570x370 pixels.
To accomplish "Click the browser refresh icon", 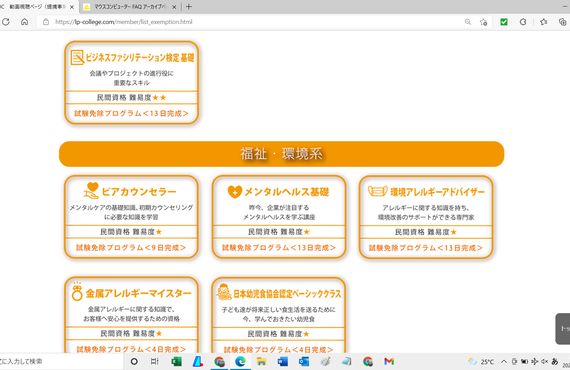I will [x=6, y=22].
